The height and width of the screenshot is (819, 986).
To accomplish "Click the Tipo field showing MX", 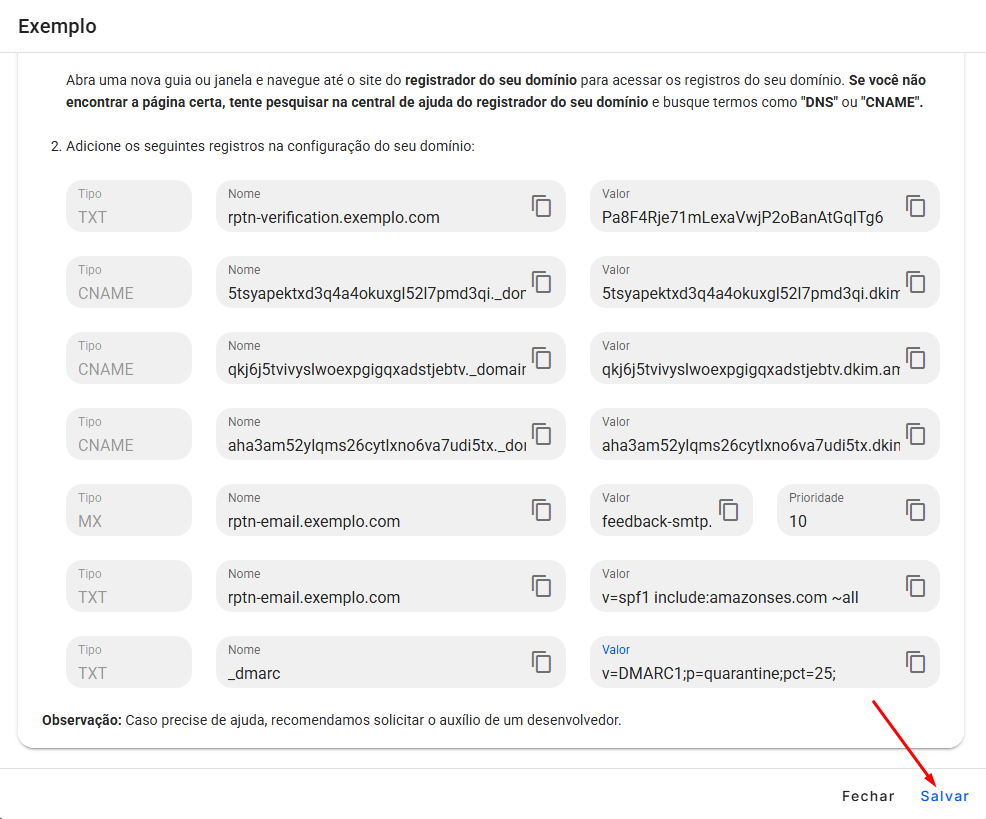I will (129, 510).
